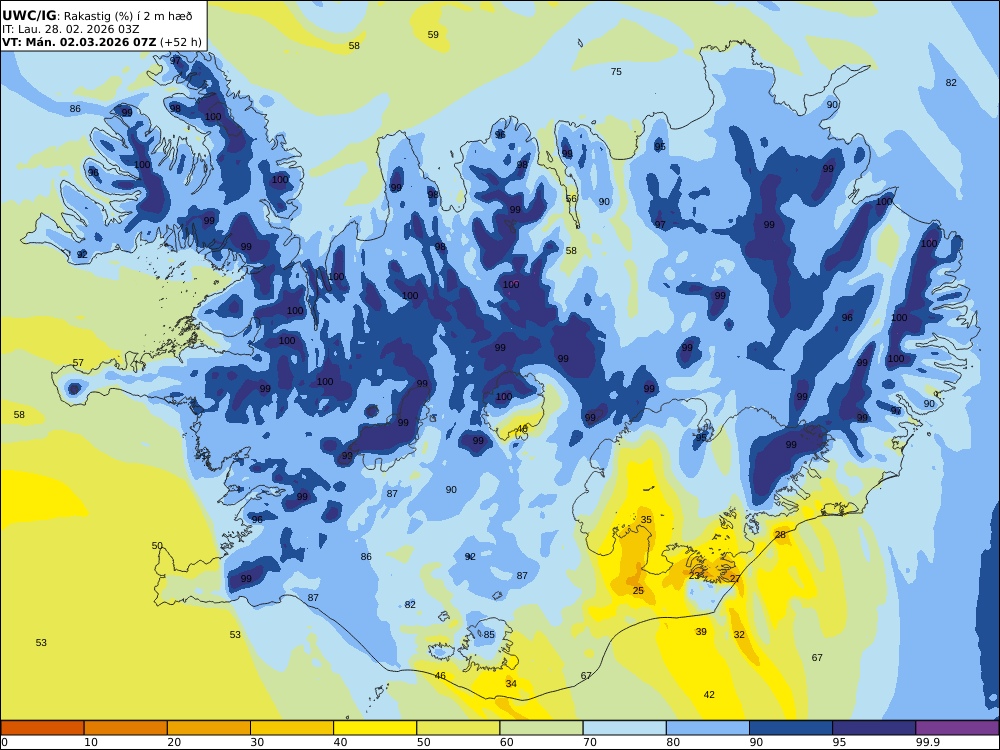Image resolution: width=1000 pixels, height=750 pixels.
Task: Click the humidity value "57" on the map
Action: pos(78,363)
